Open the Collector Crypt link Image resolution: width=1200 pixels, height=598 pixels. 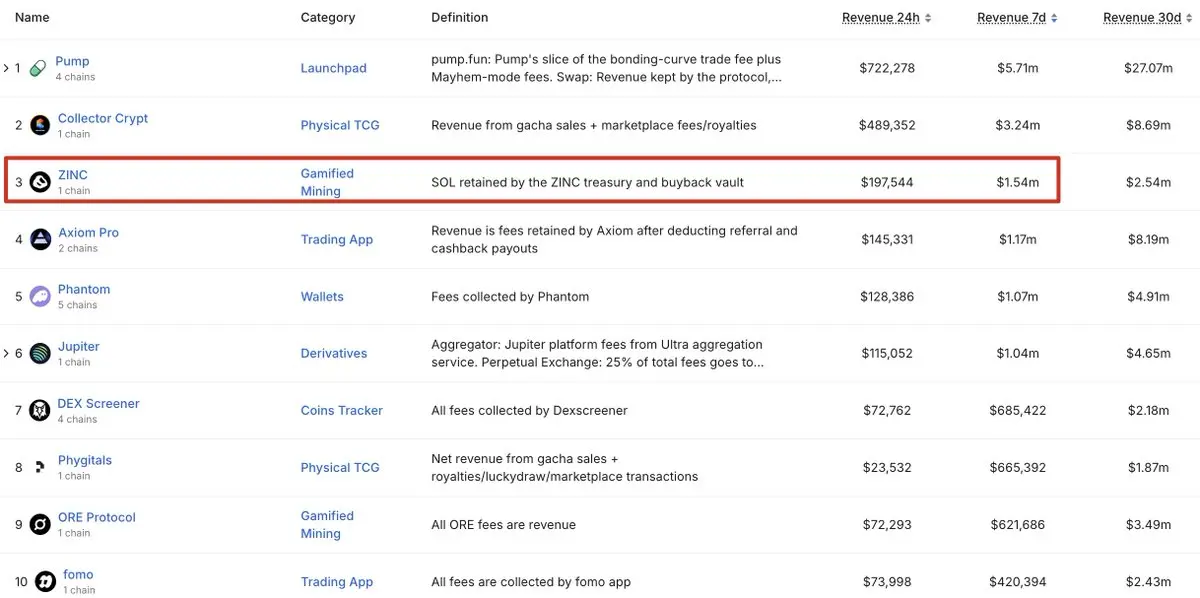[x=103, y=118]
